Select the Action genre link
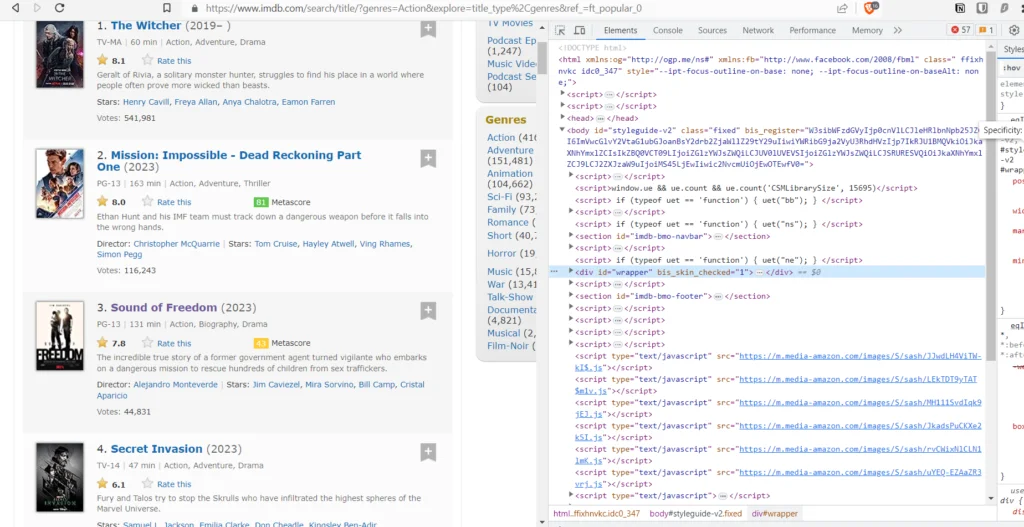This screenshot has width=1024, height=527. coord(501,138)
